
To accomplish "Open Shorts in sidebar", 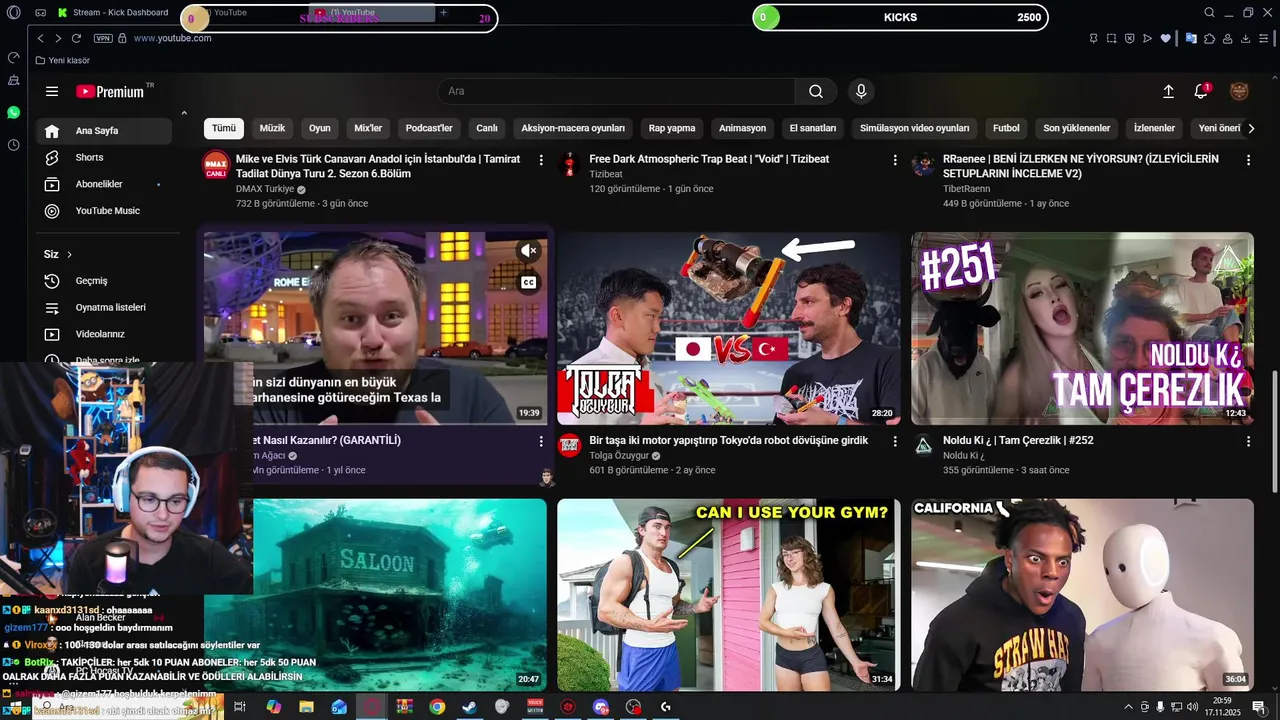I will pyautogui.click(x=105, y=158).
